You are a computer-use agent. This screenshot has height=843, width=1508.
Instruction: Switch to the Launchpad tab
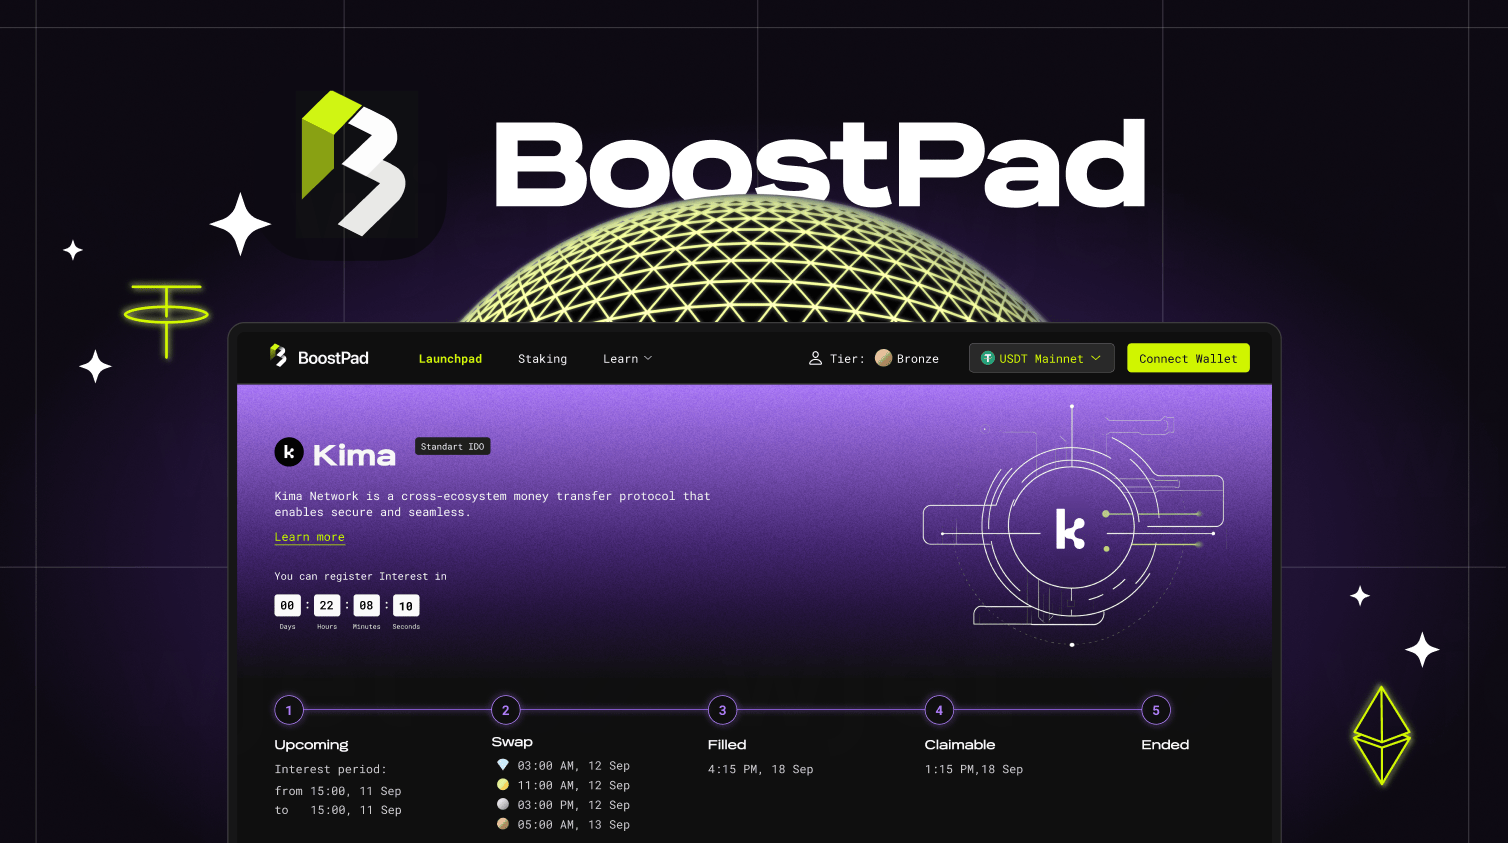[x=450, y=359]
